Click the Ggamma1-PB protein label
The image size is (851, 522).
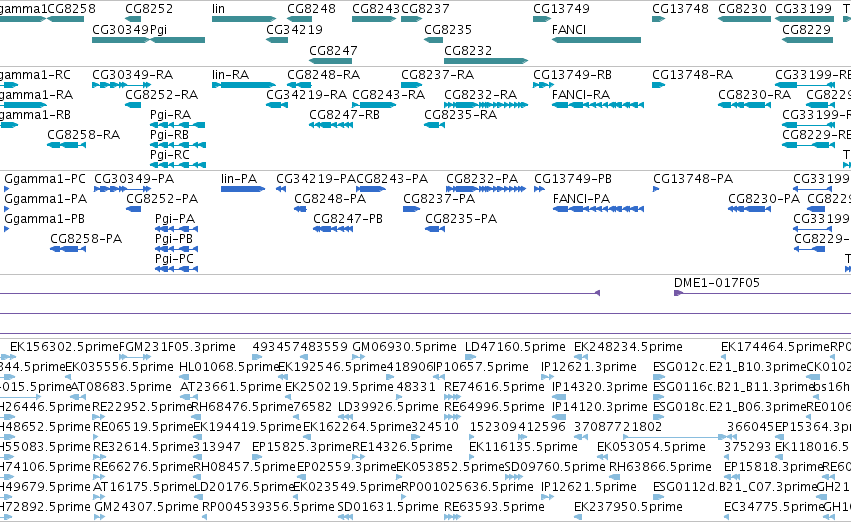coord(45,219)
